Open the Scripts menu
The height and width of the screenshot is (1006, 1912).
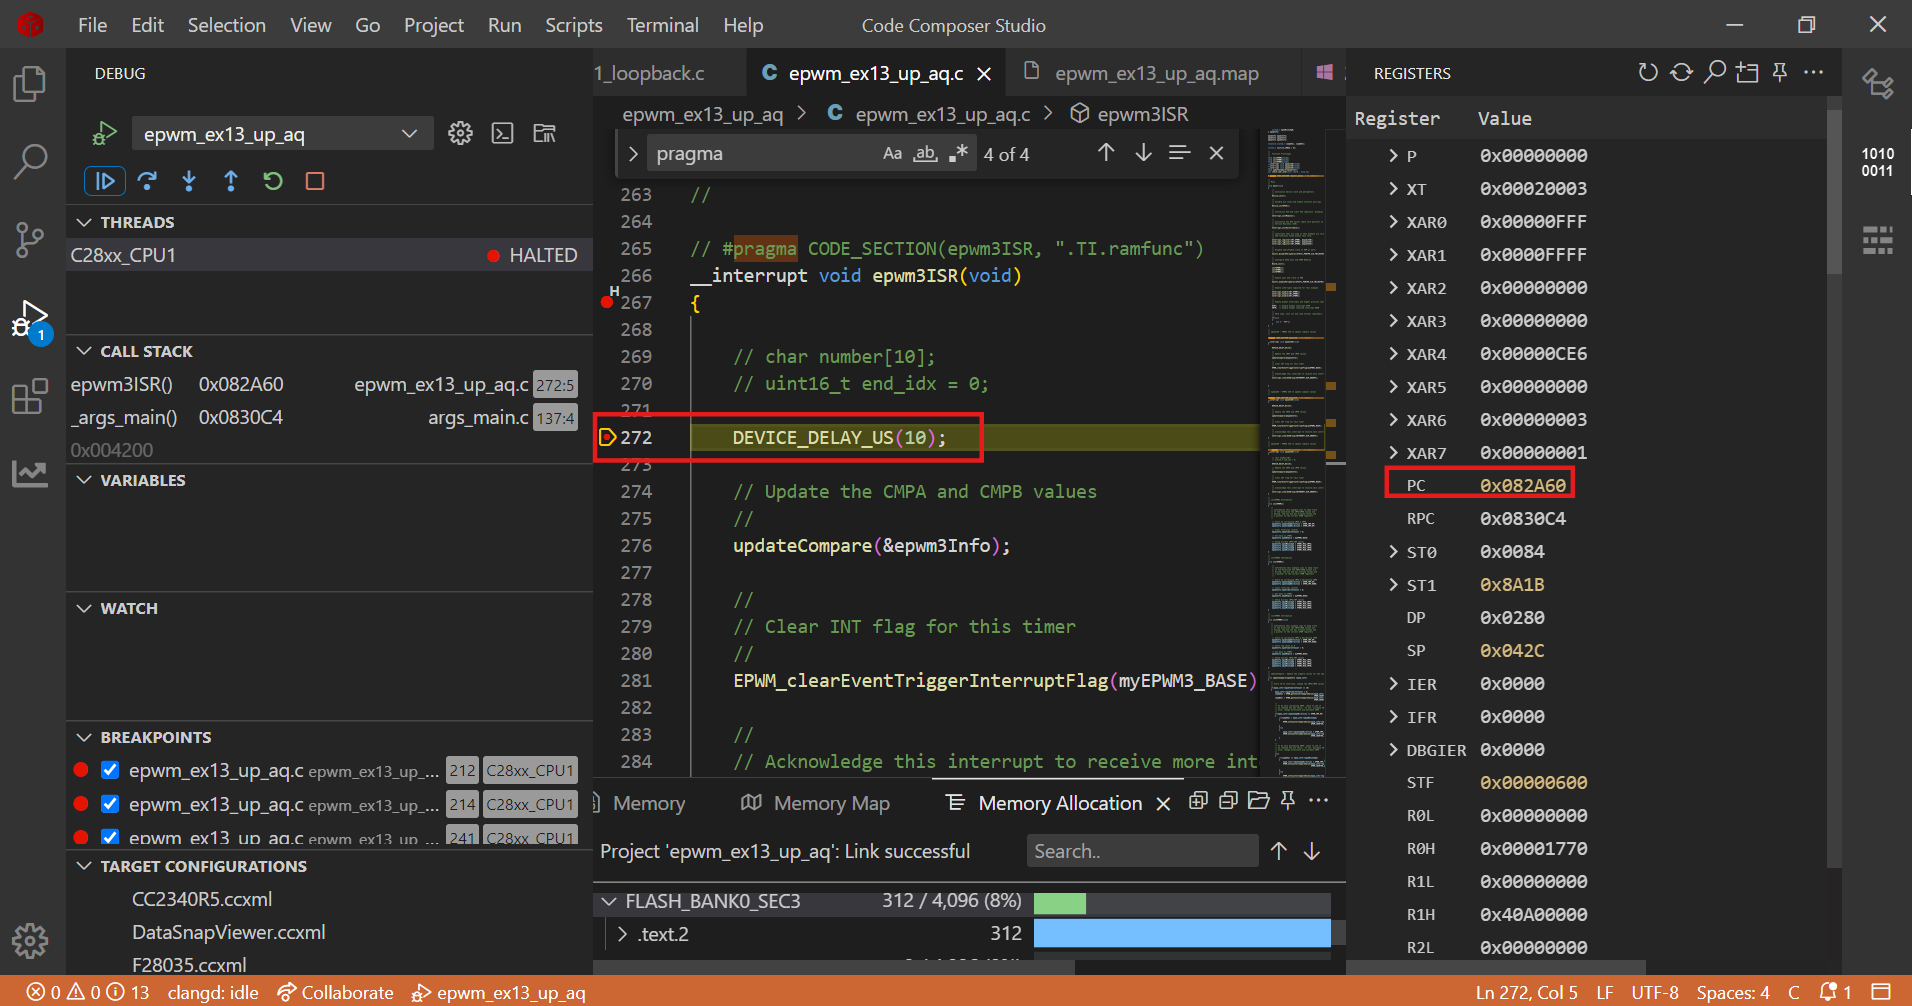click(x=574, y=25)
